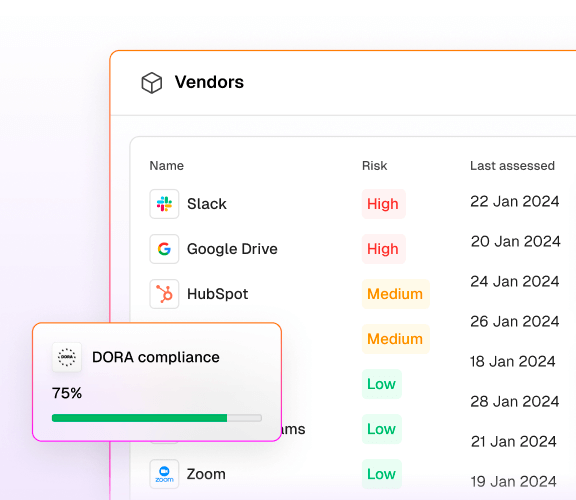
Task: Click the Last assessed column header
Action: point(512,166)
